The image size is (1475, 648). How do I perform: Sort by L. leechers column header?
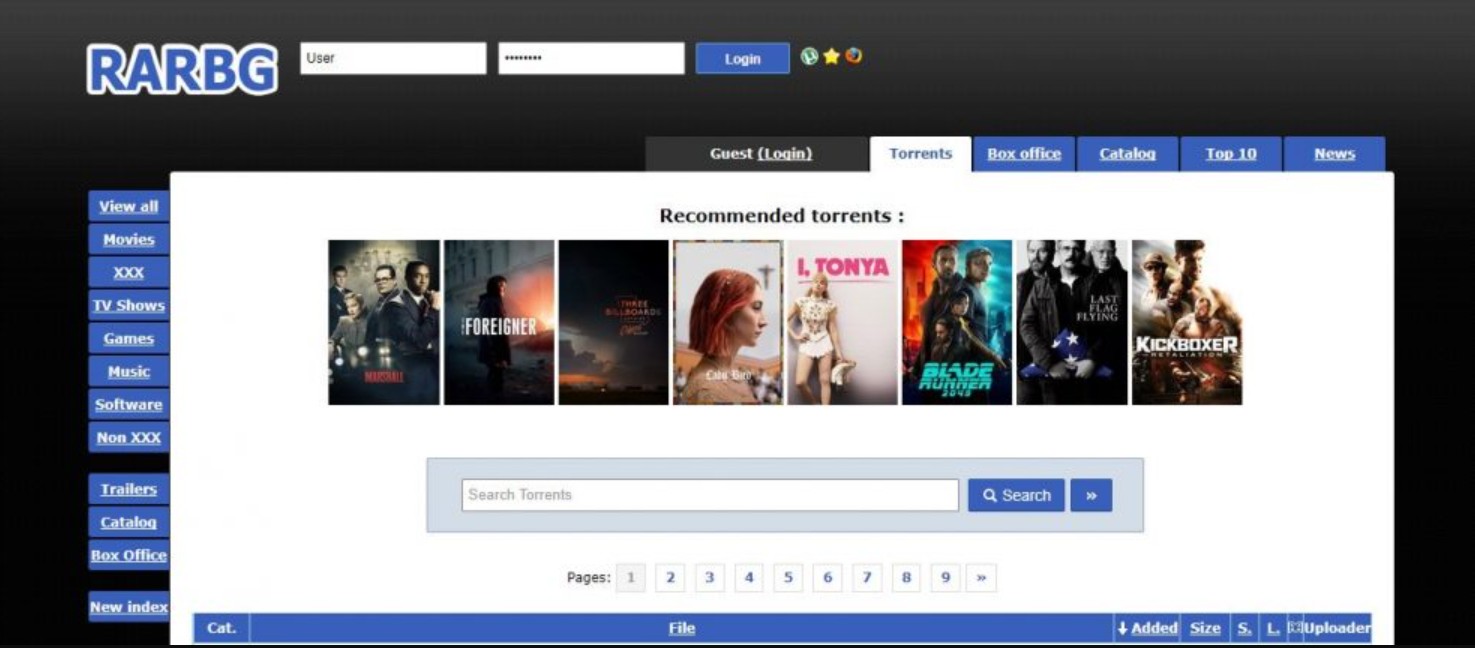click(1273, 628)
